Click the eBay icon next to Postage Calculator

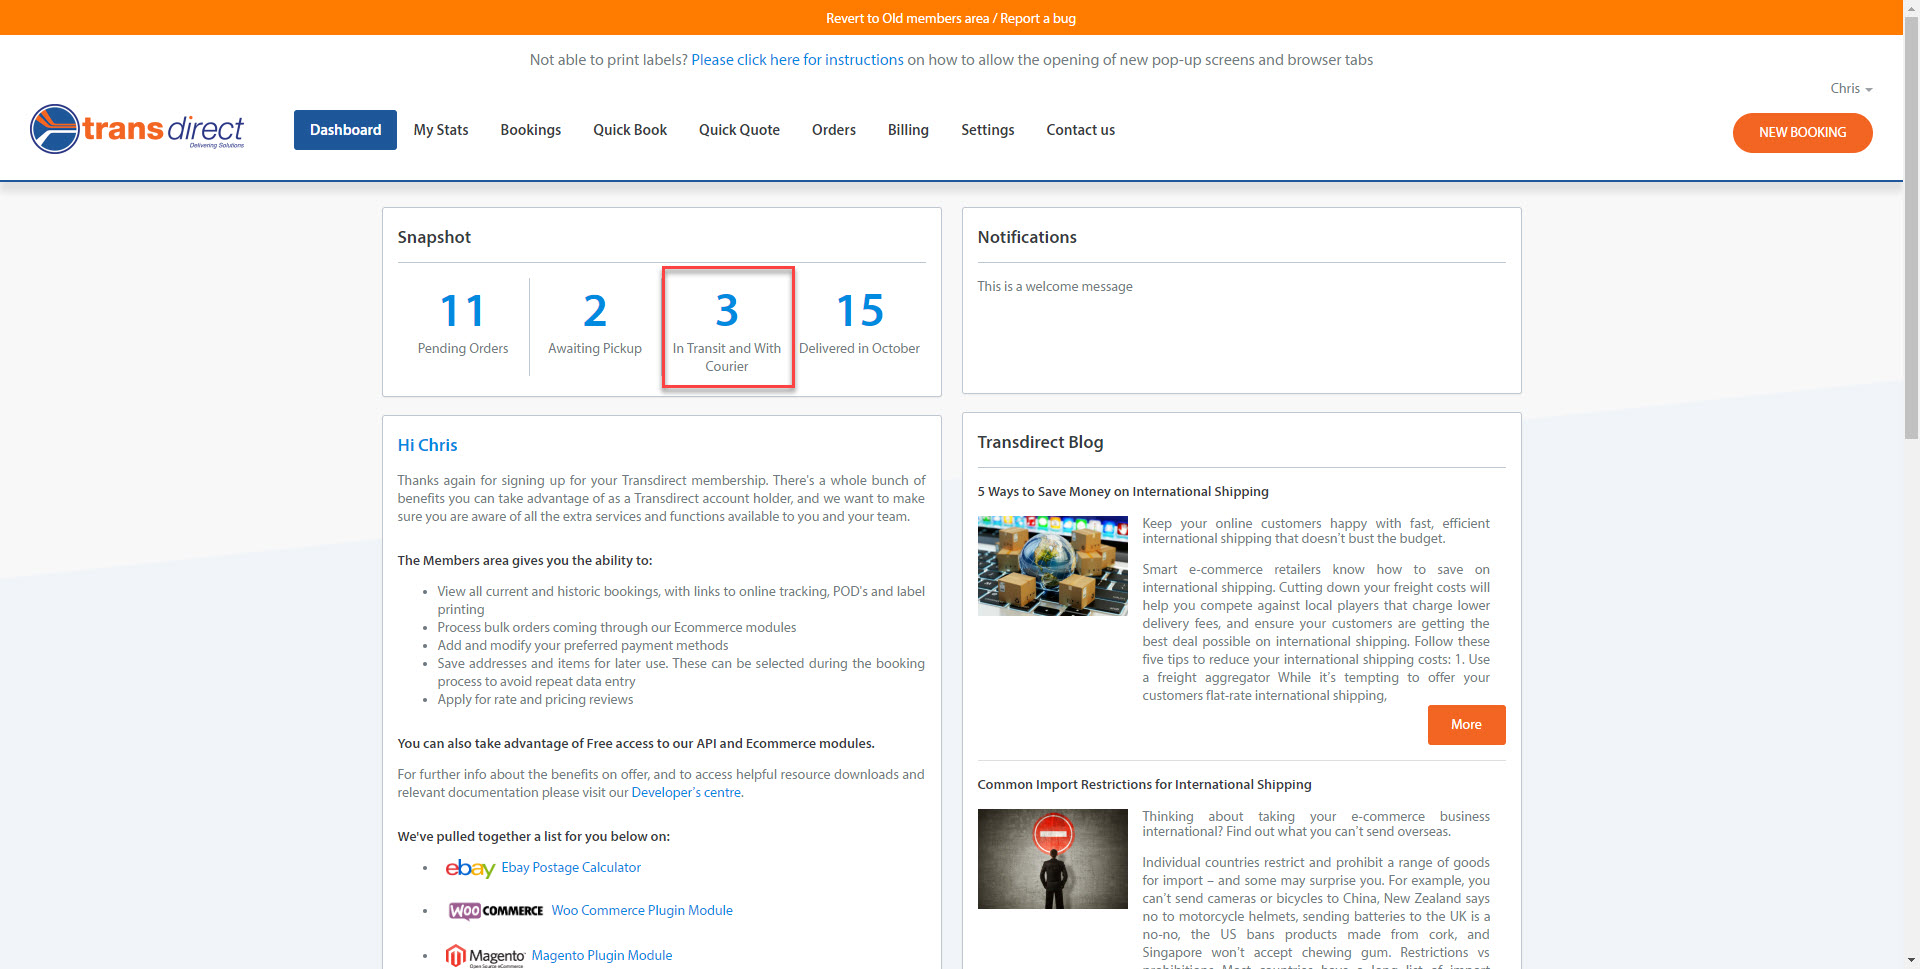pos(470,868)
